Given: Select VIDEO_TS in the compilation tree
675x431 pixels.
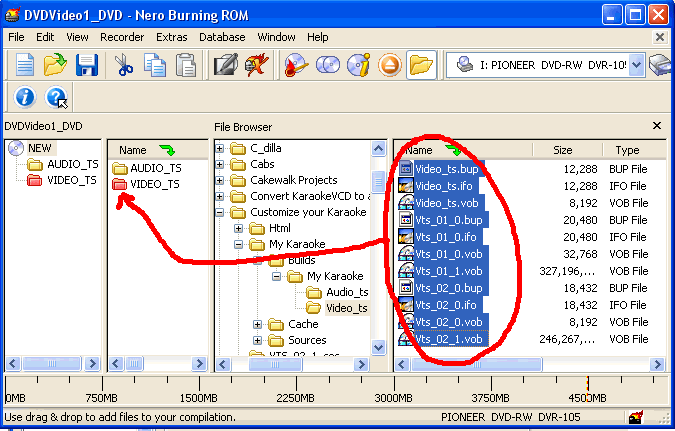Looking at the screenshot, I should coord(71,180).
